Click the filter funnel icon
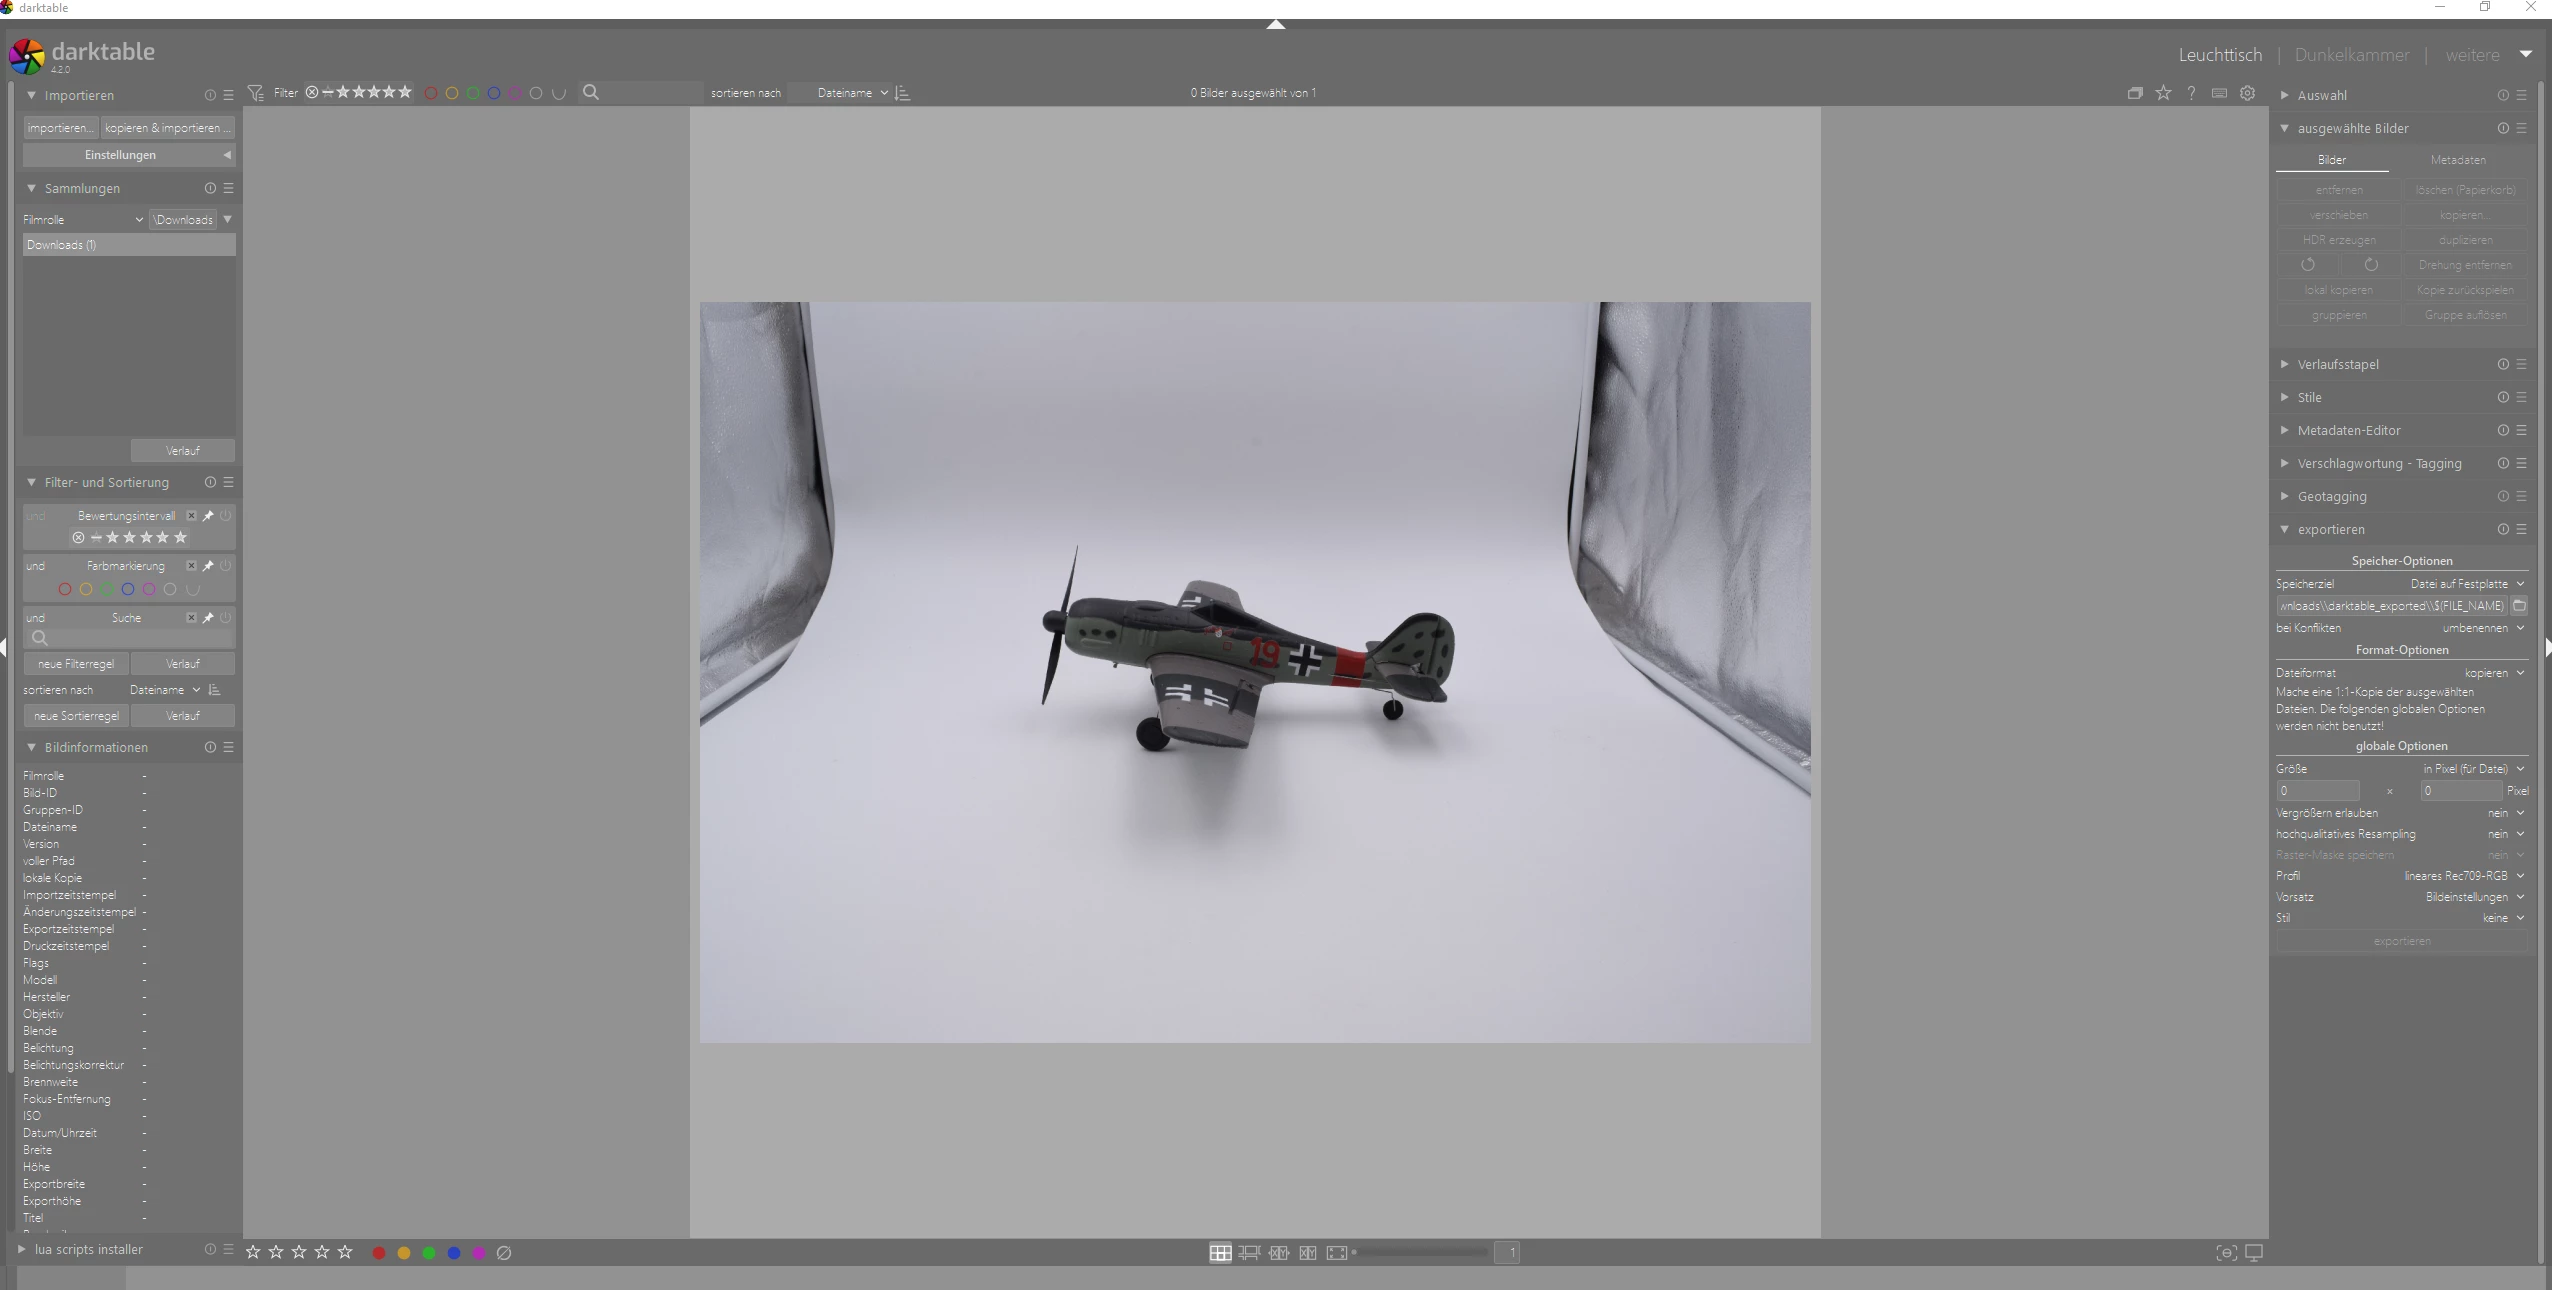 [x=256, y=93]
